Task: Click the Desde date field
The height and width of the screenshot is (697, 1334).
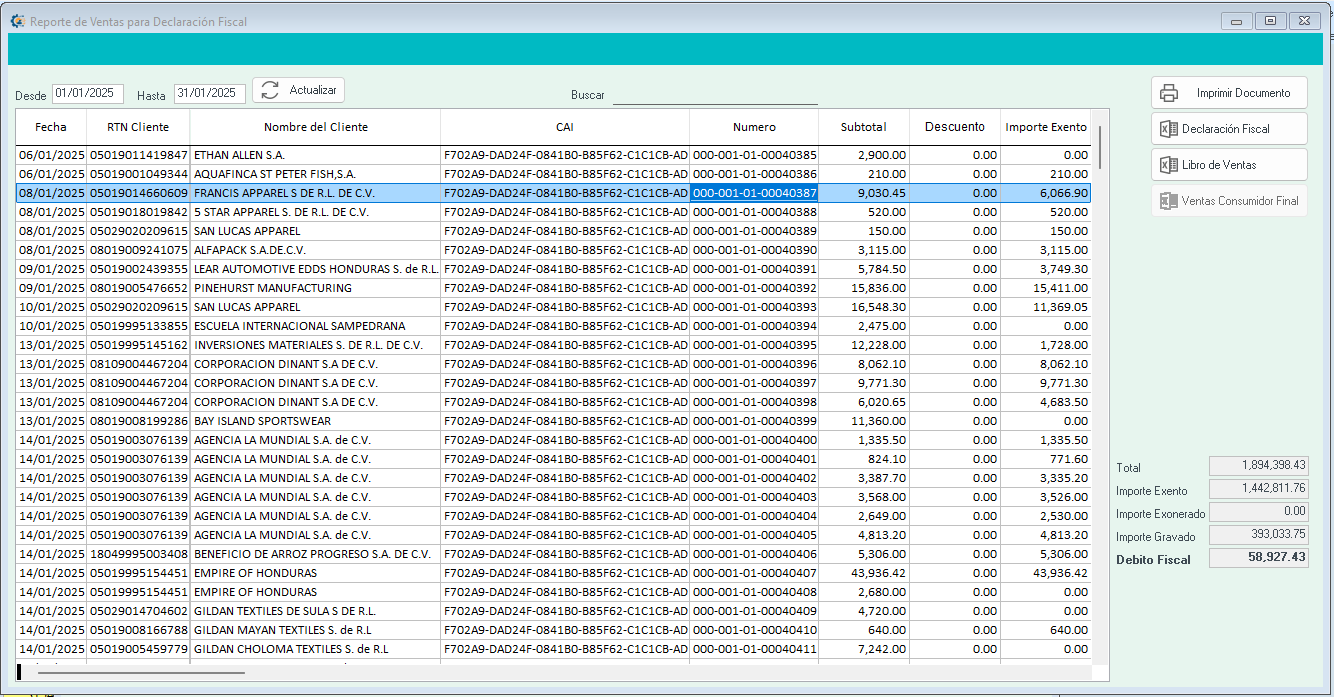Action: (88, 93)
